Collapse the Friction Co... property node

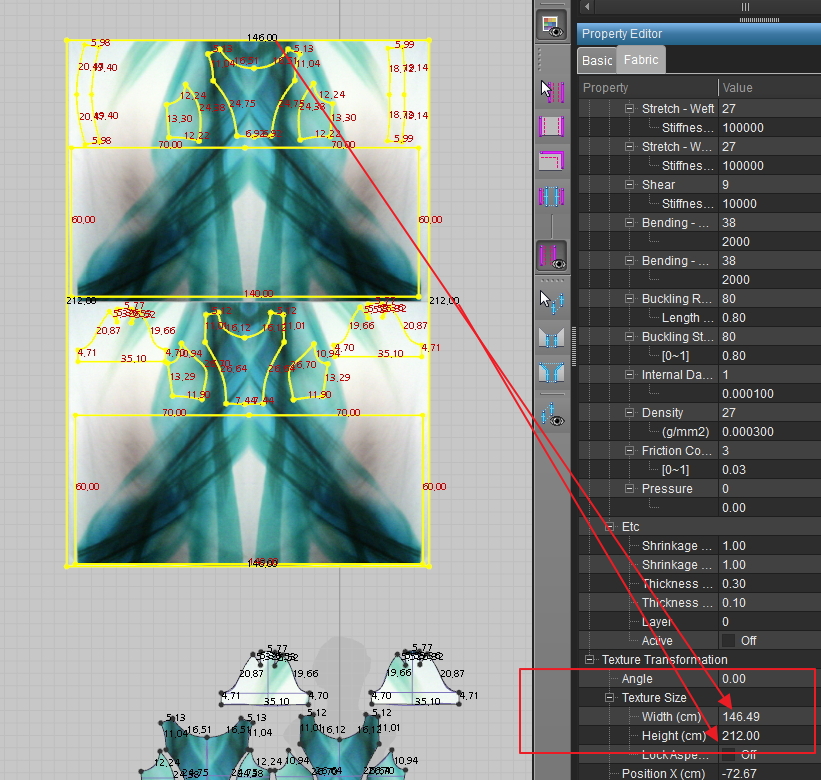click(629, 451)
